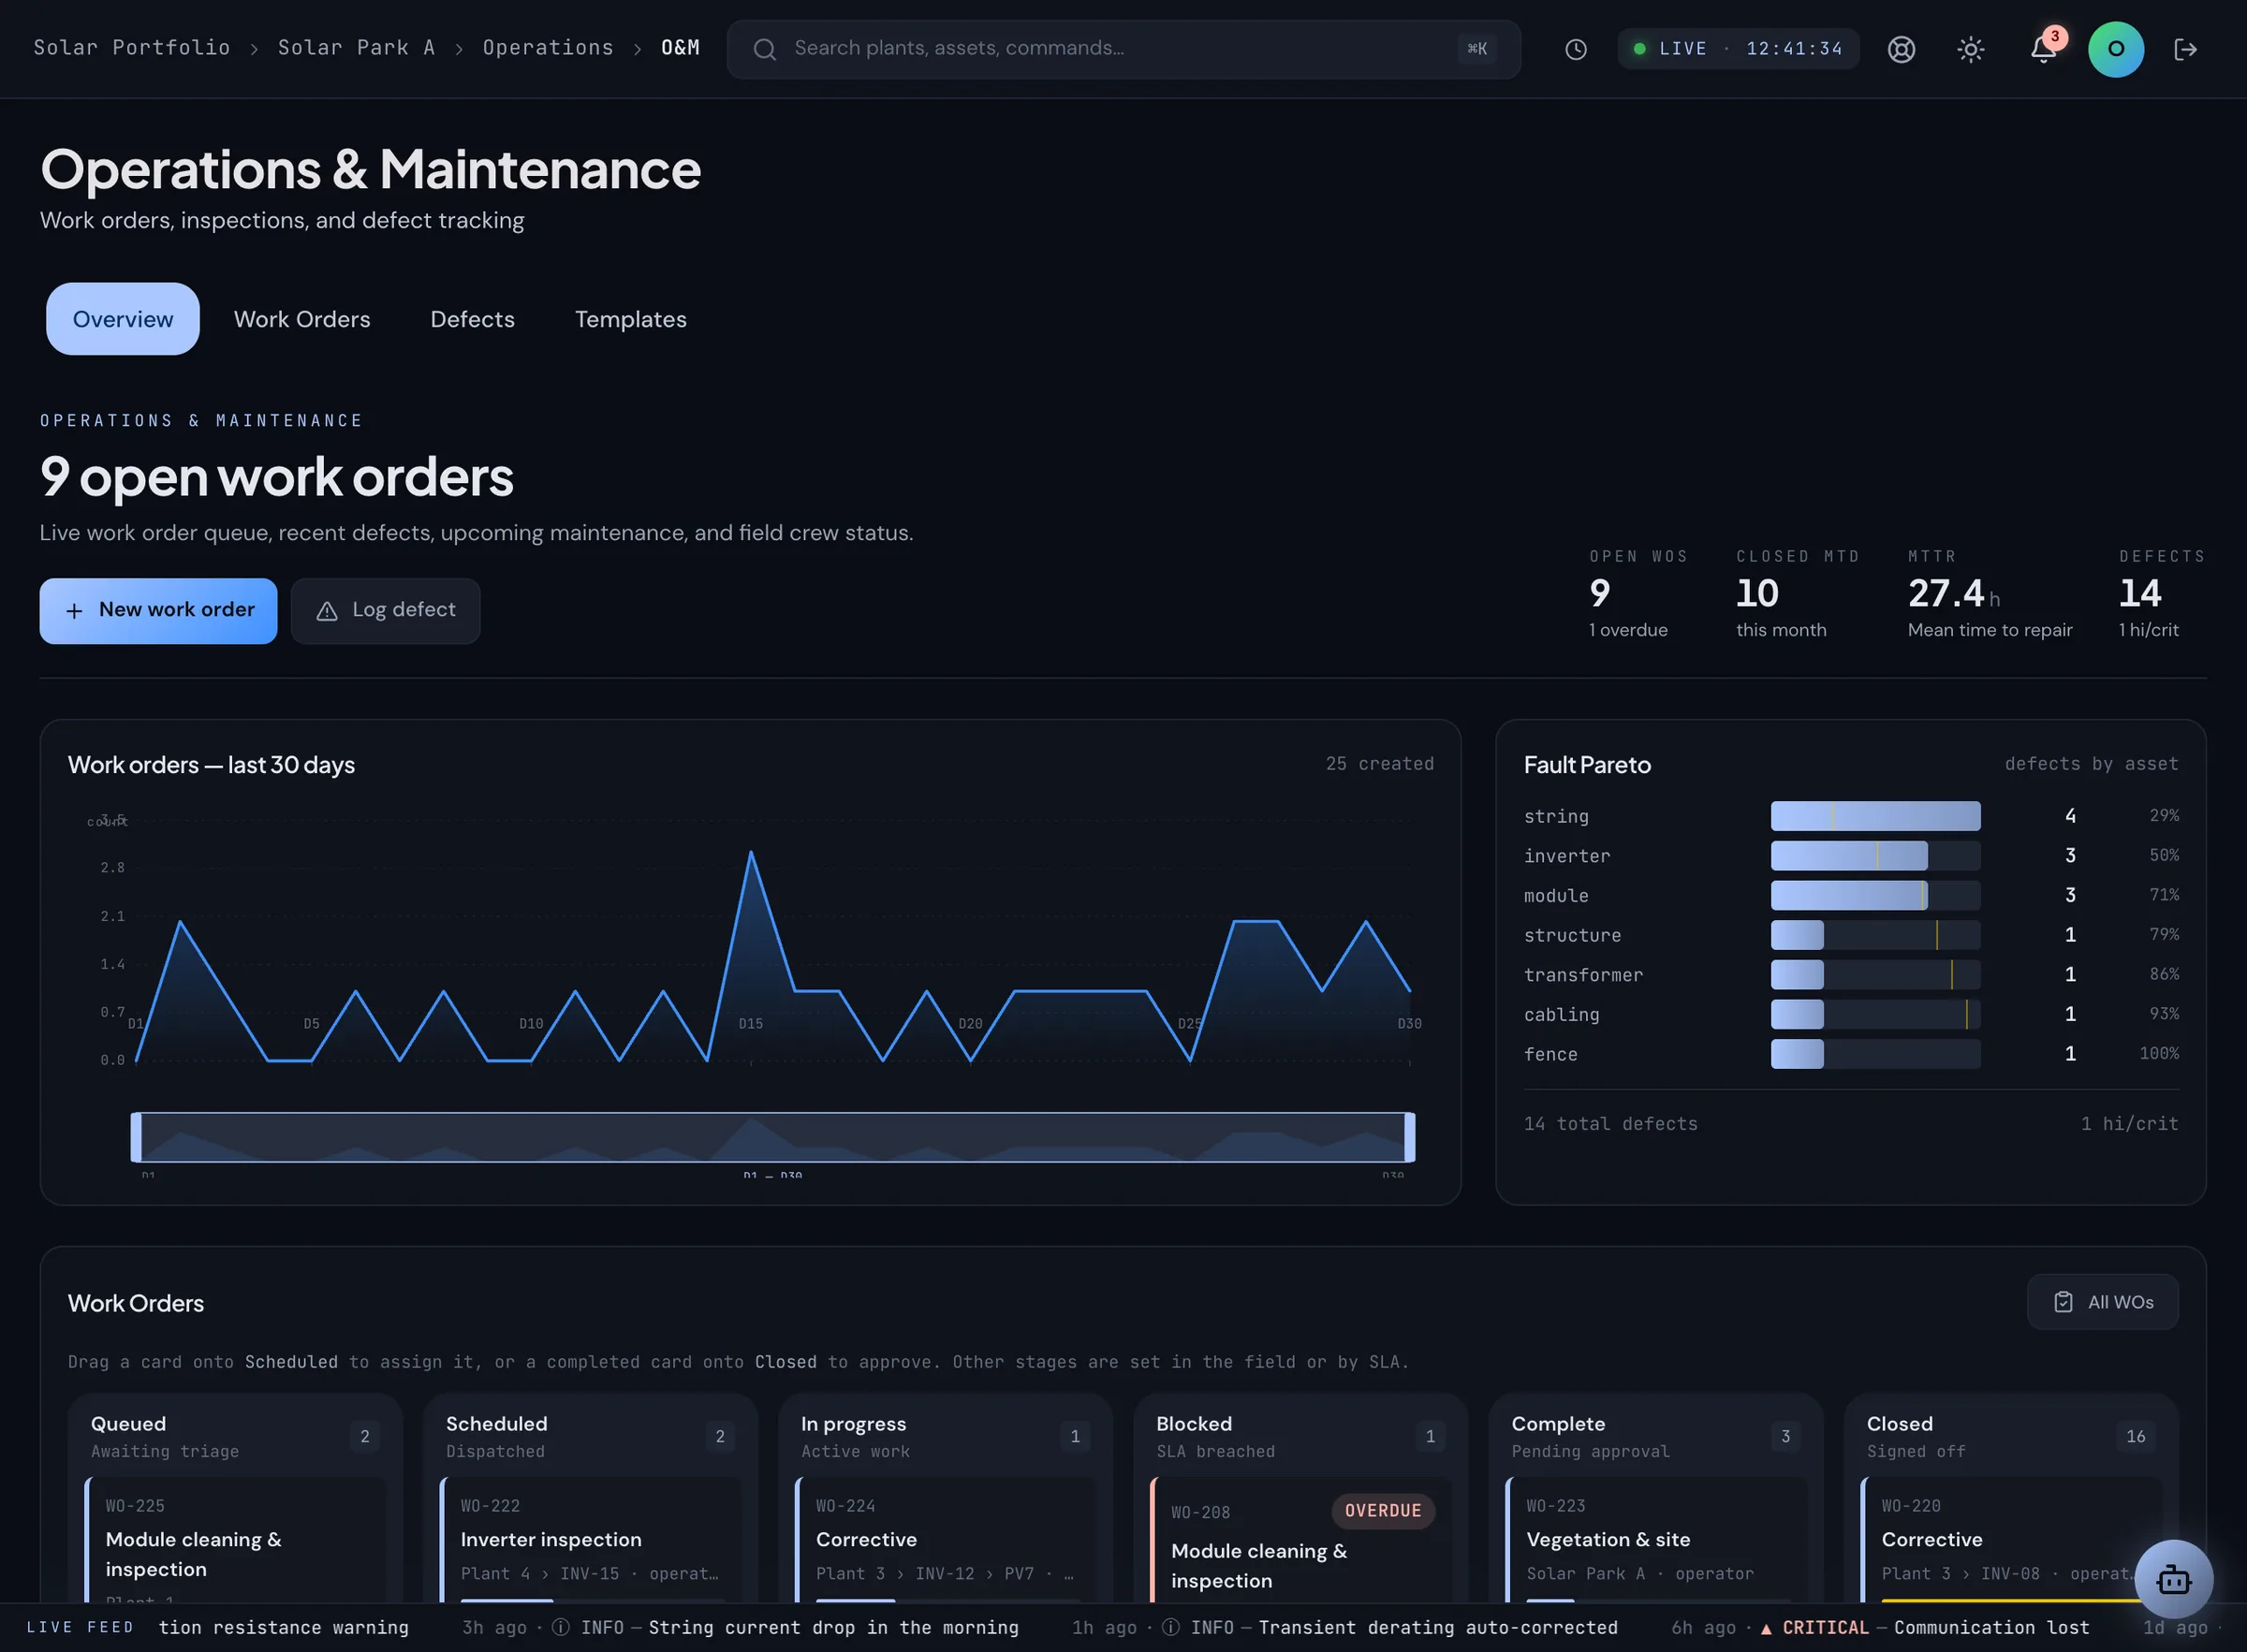Click the Closed column count 16
This screenshot has width=2247, height=1652.
(2135, 1437)
